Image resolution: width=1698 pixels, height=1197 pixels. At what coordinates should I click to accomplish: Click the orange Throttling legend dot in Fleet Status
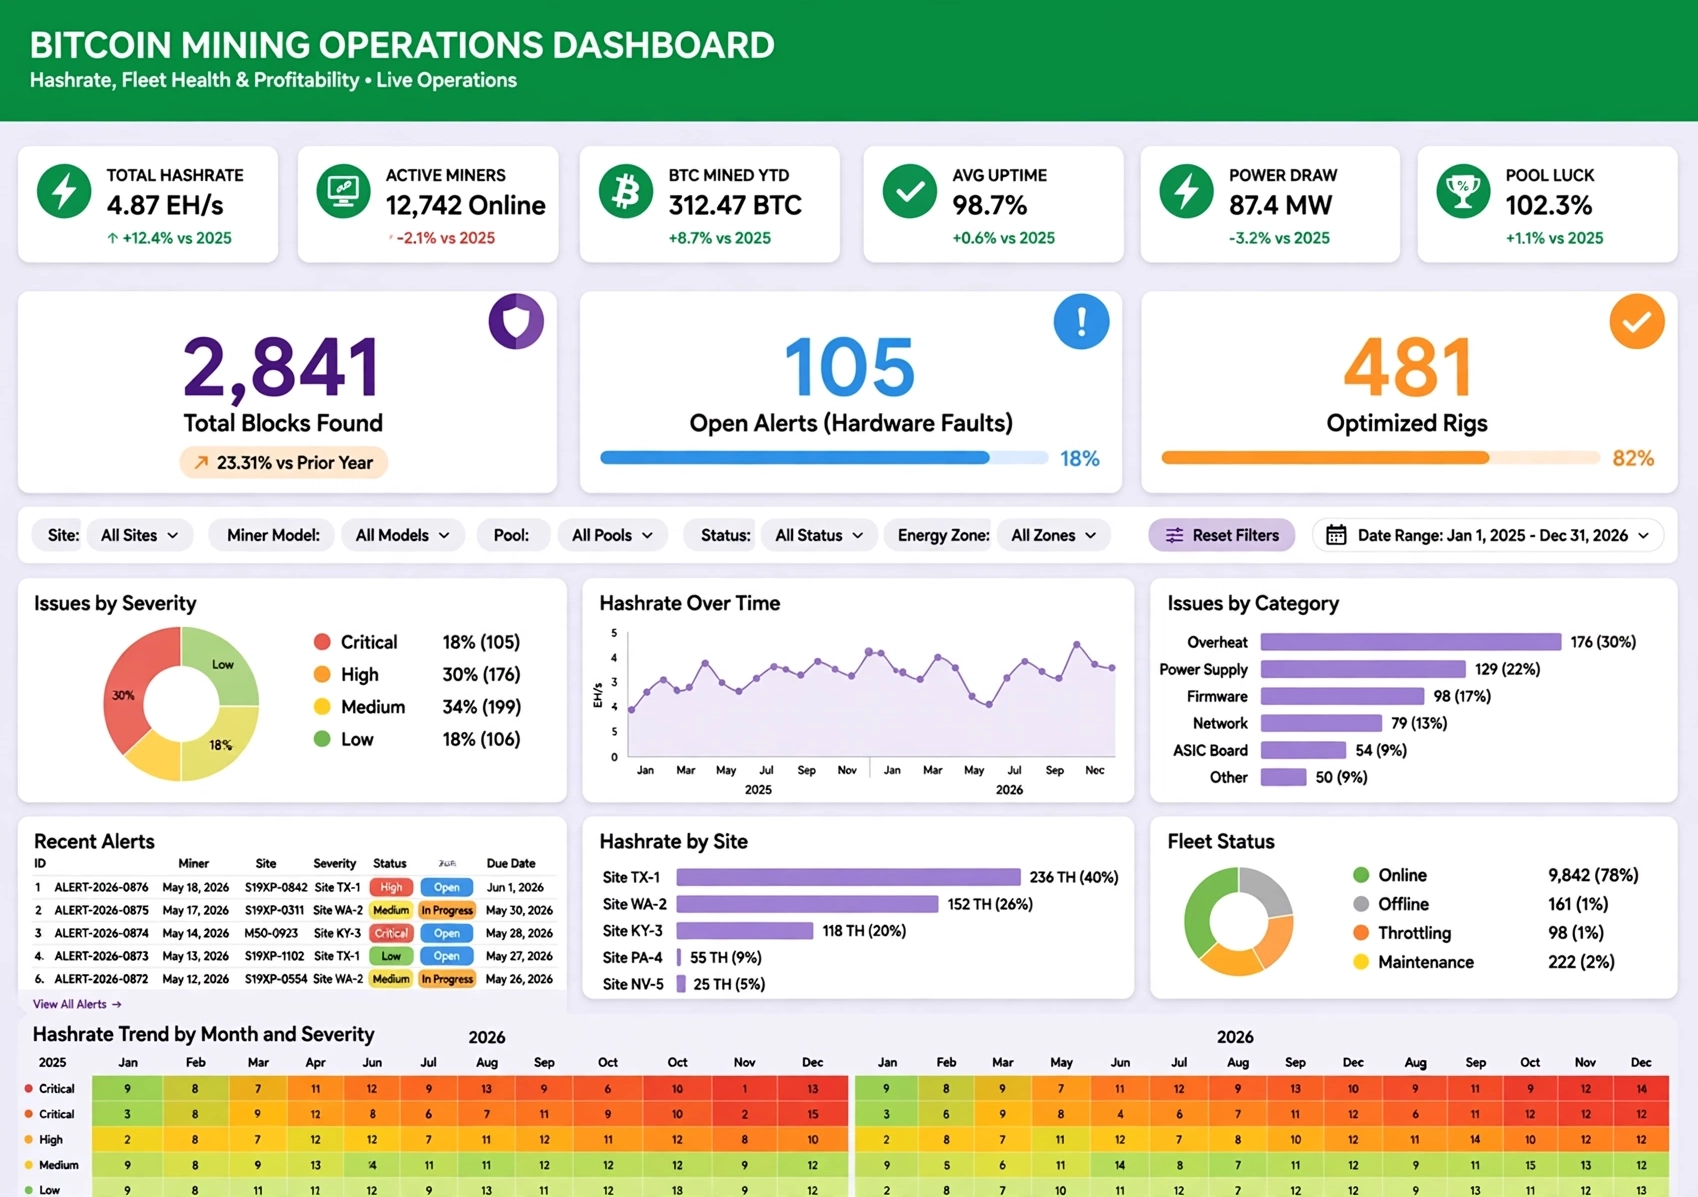1361,933
